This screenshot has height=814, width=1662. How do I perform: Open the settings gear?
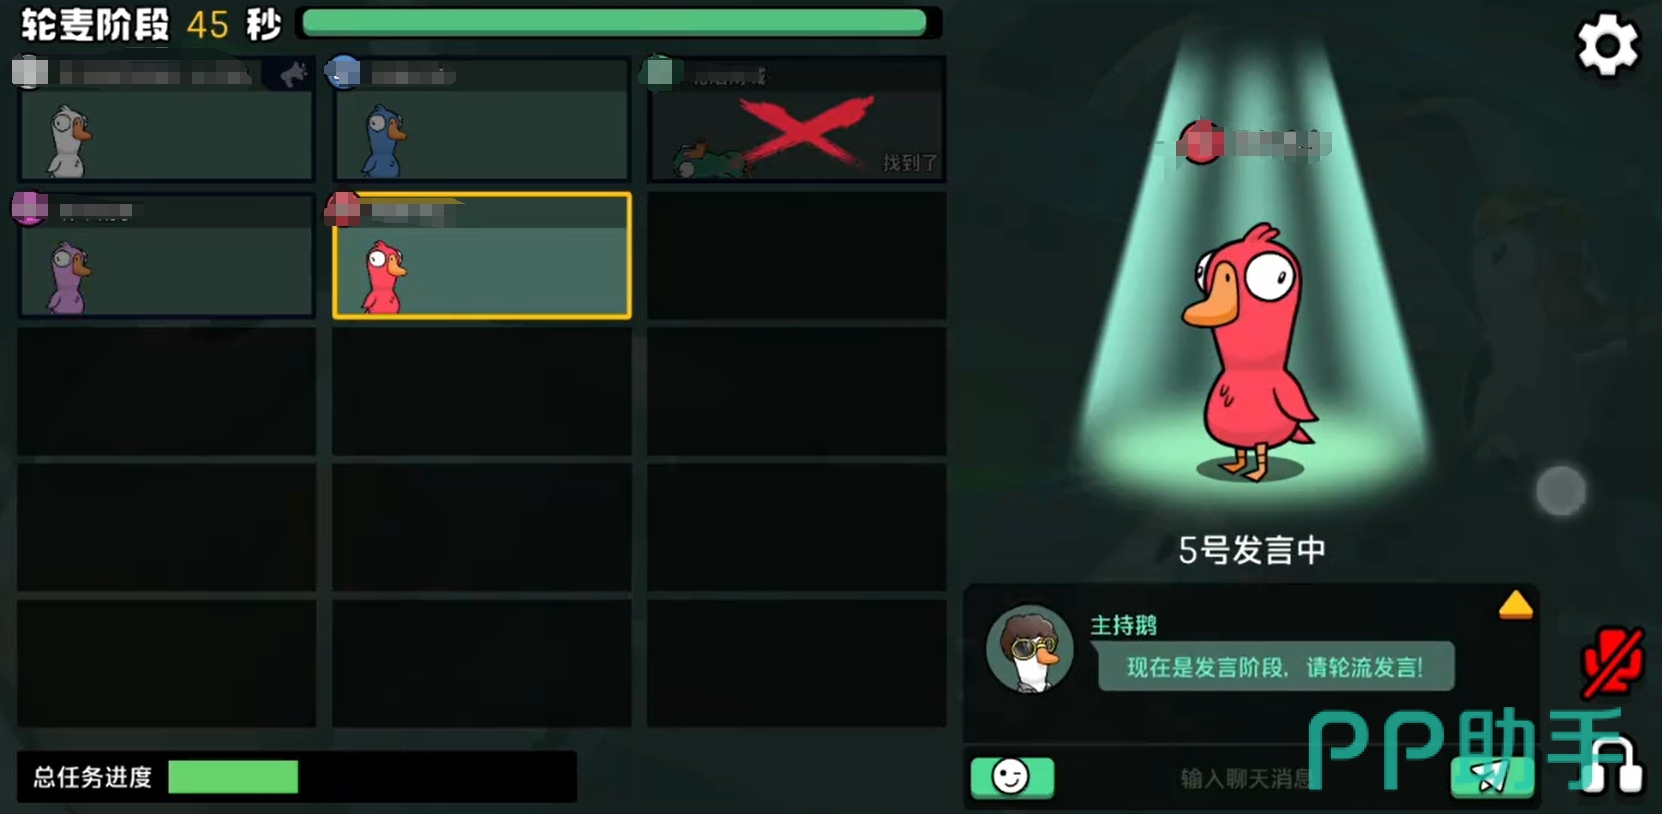pyautogui.click(x=1608, y=44)
